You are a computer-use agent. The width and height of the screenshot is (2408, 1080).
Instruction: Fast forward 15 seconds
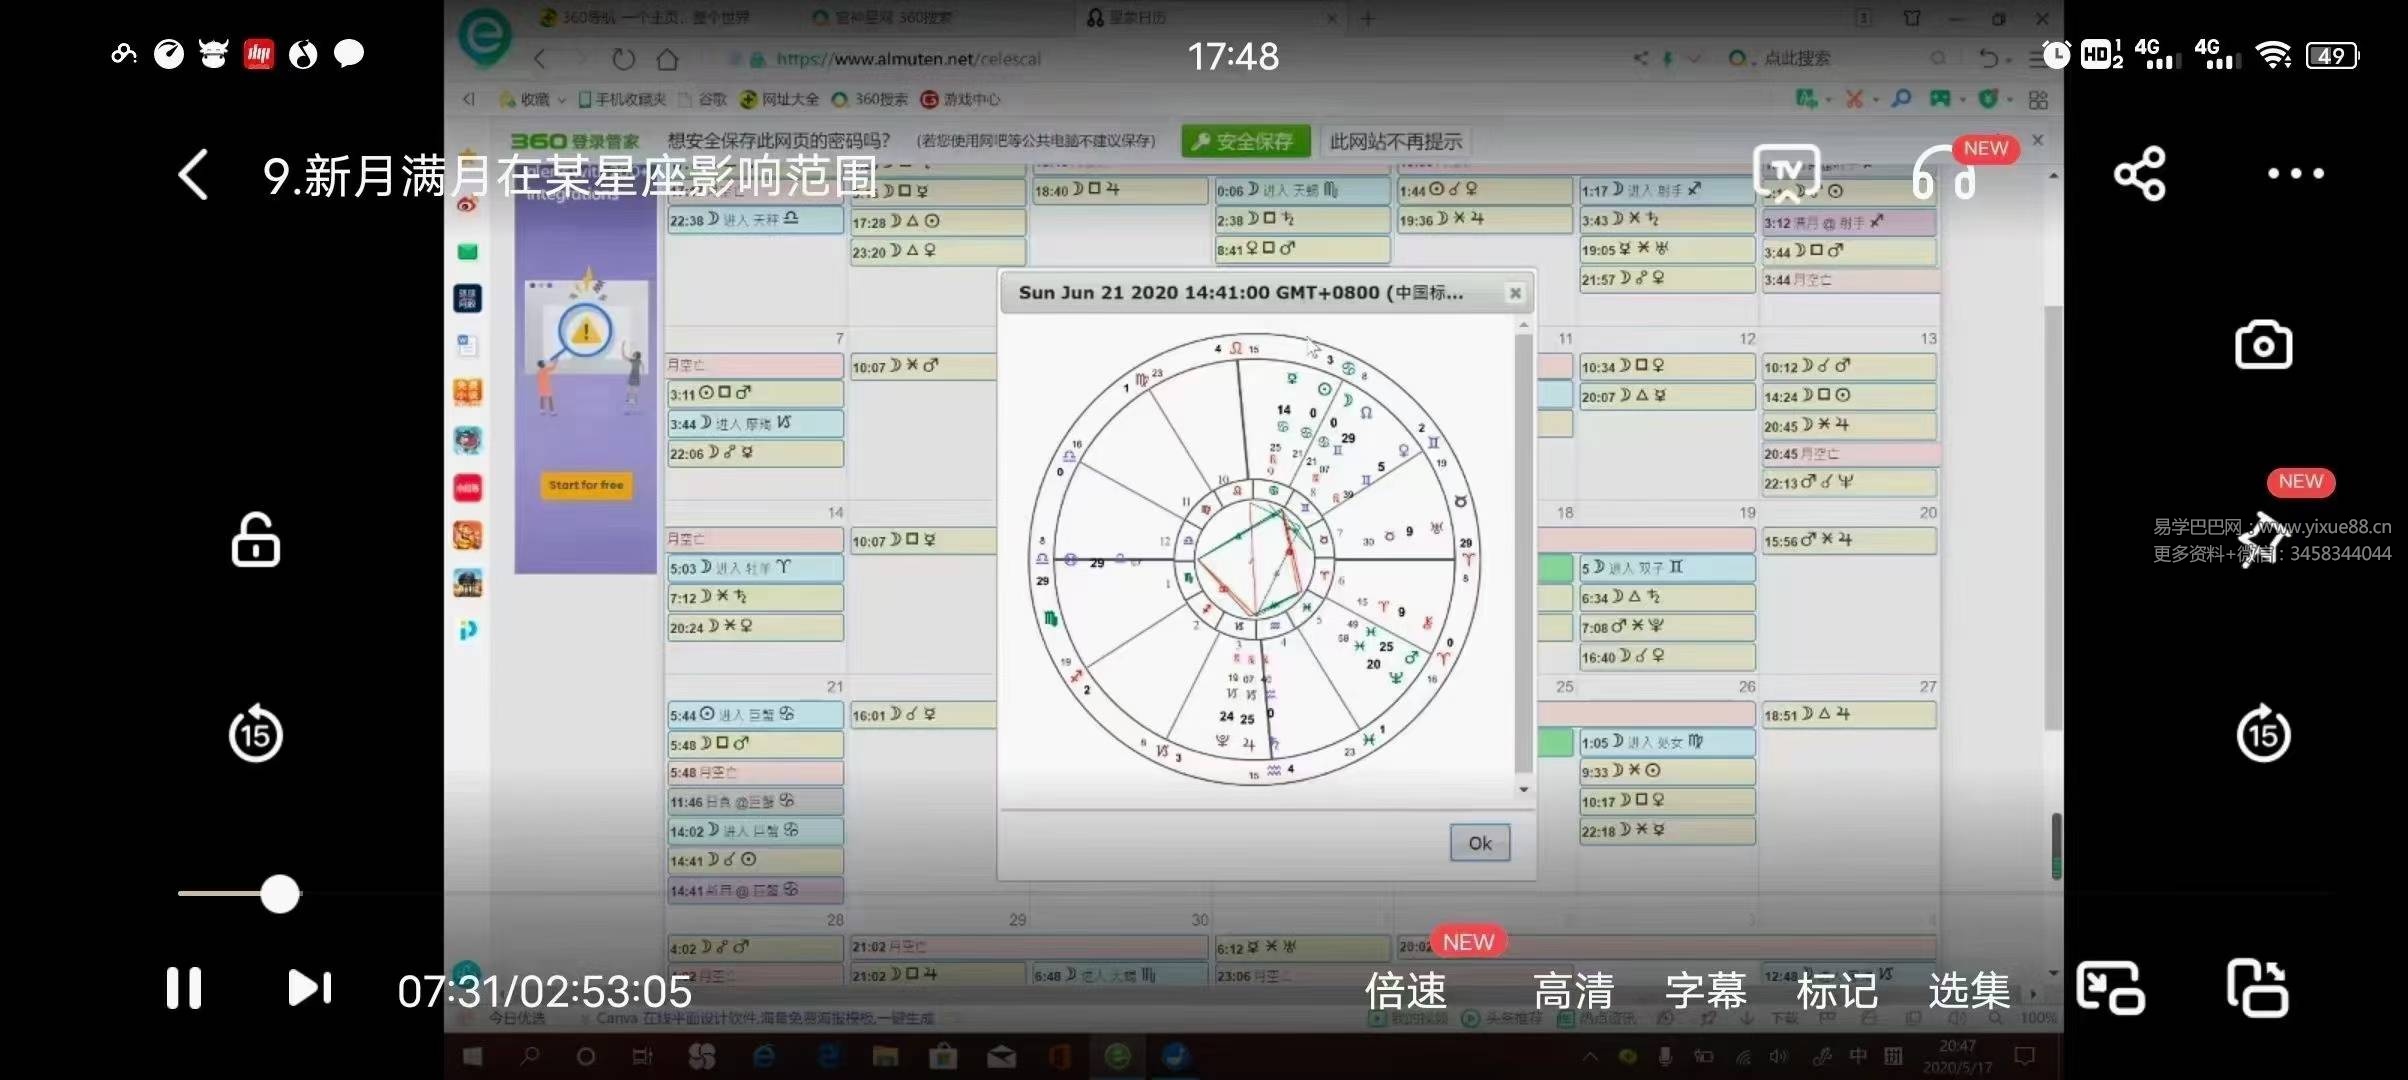(2263, 734)
